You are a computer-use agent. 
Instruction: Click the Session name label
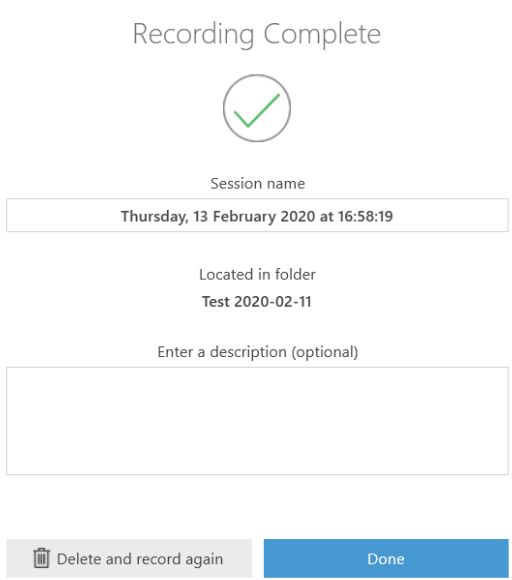(257, 183)
